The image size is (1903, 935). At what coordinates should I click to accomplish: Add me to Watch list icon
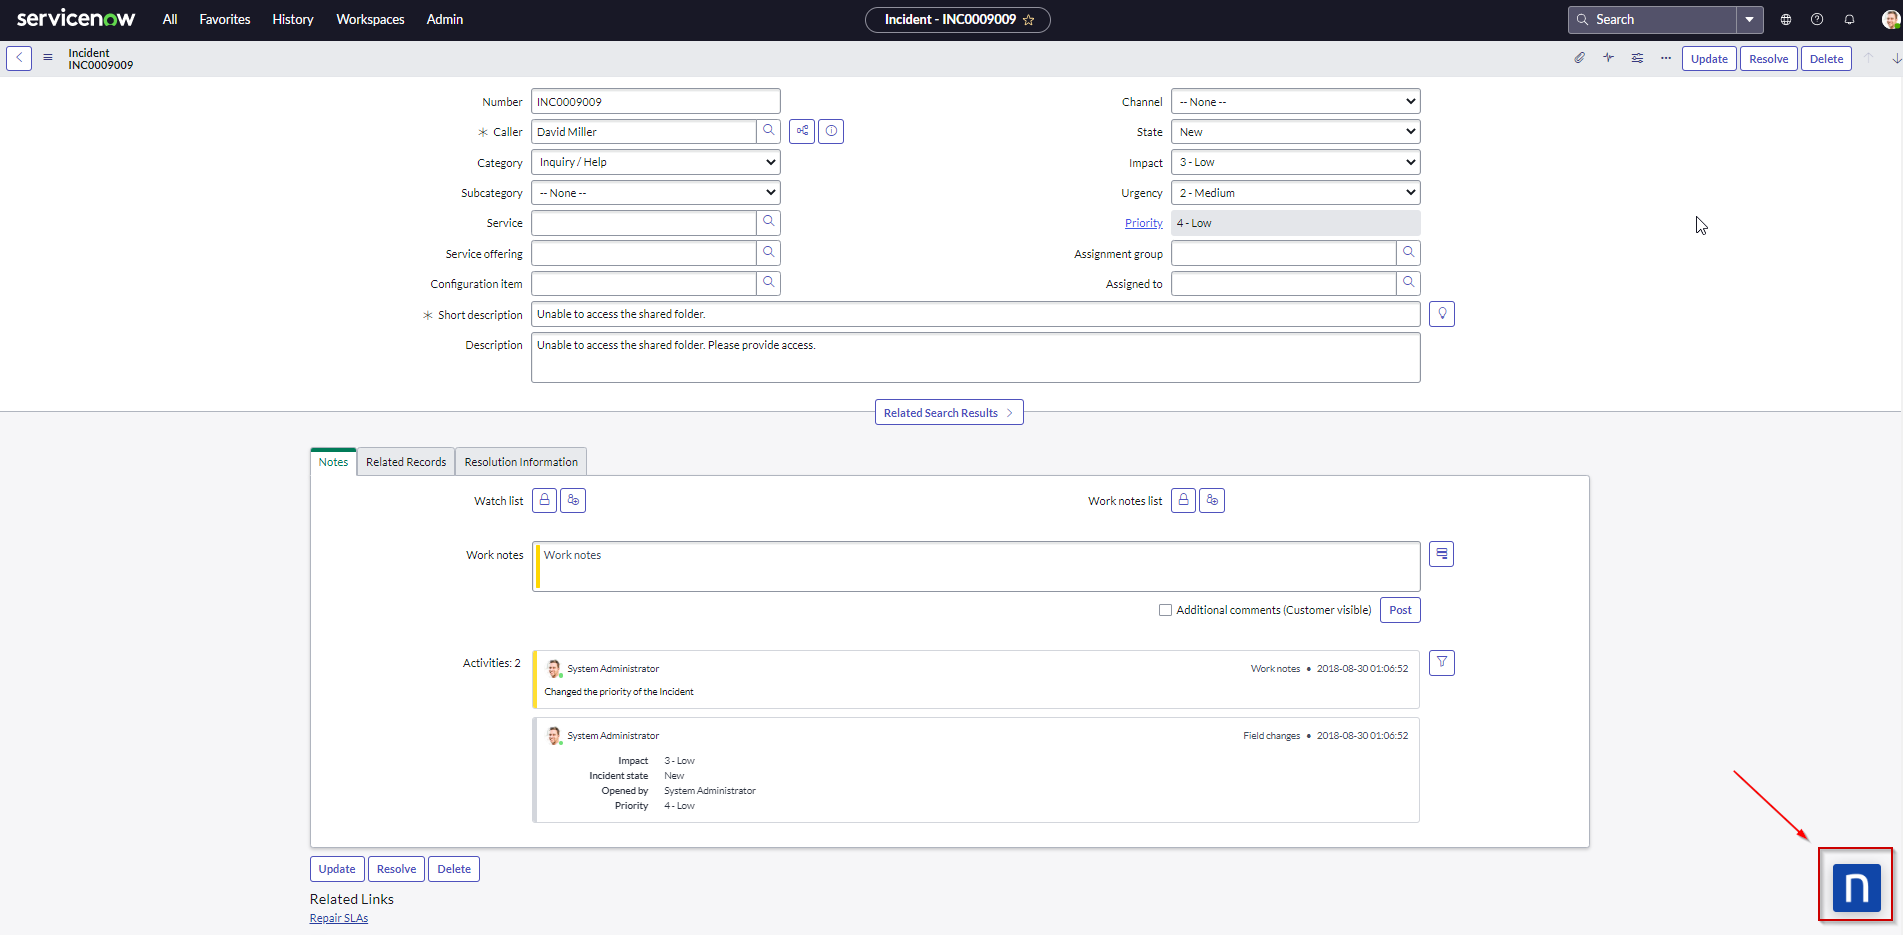click(573, 500)
